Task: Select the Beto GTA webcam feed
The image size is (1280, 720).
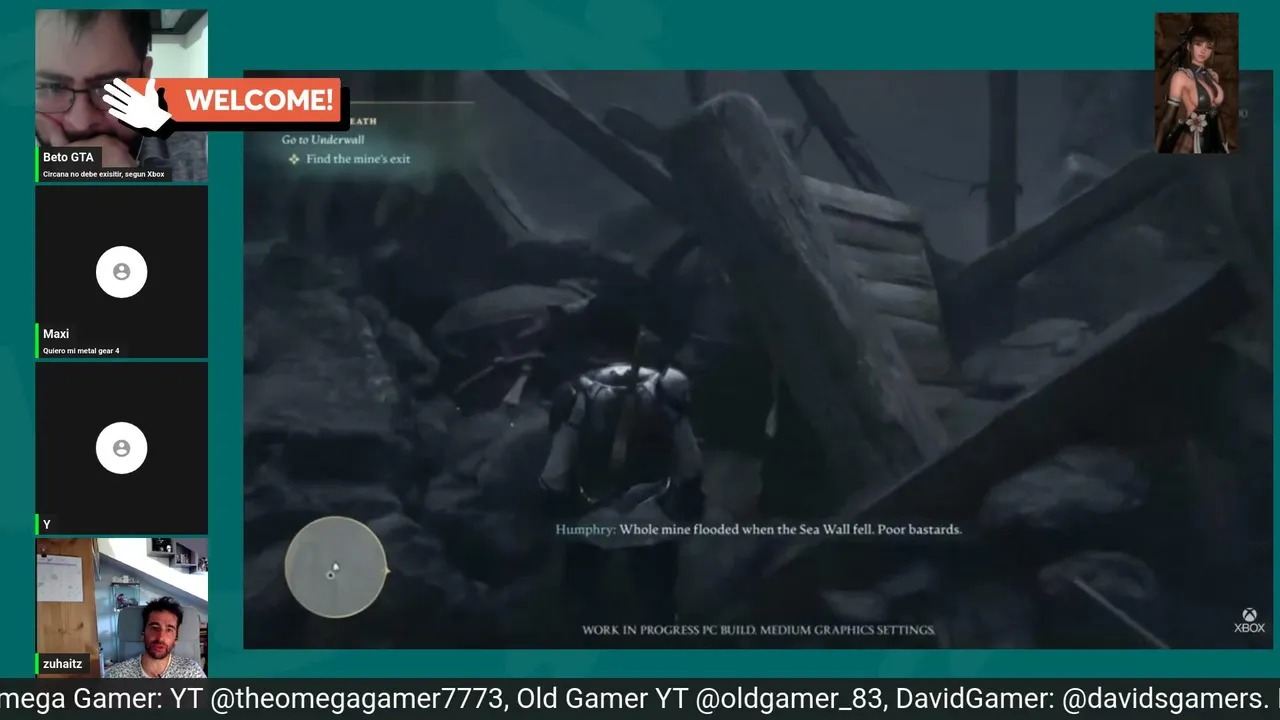Action: (x=121, y=96)
